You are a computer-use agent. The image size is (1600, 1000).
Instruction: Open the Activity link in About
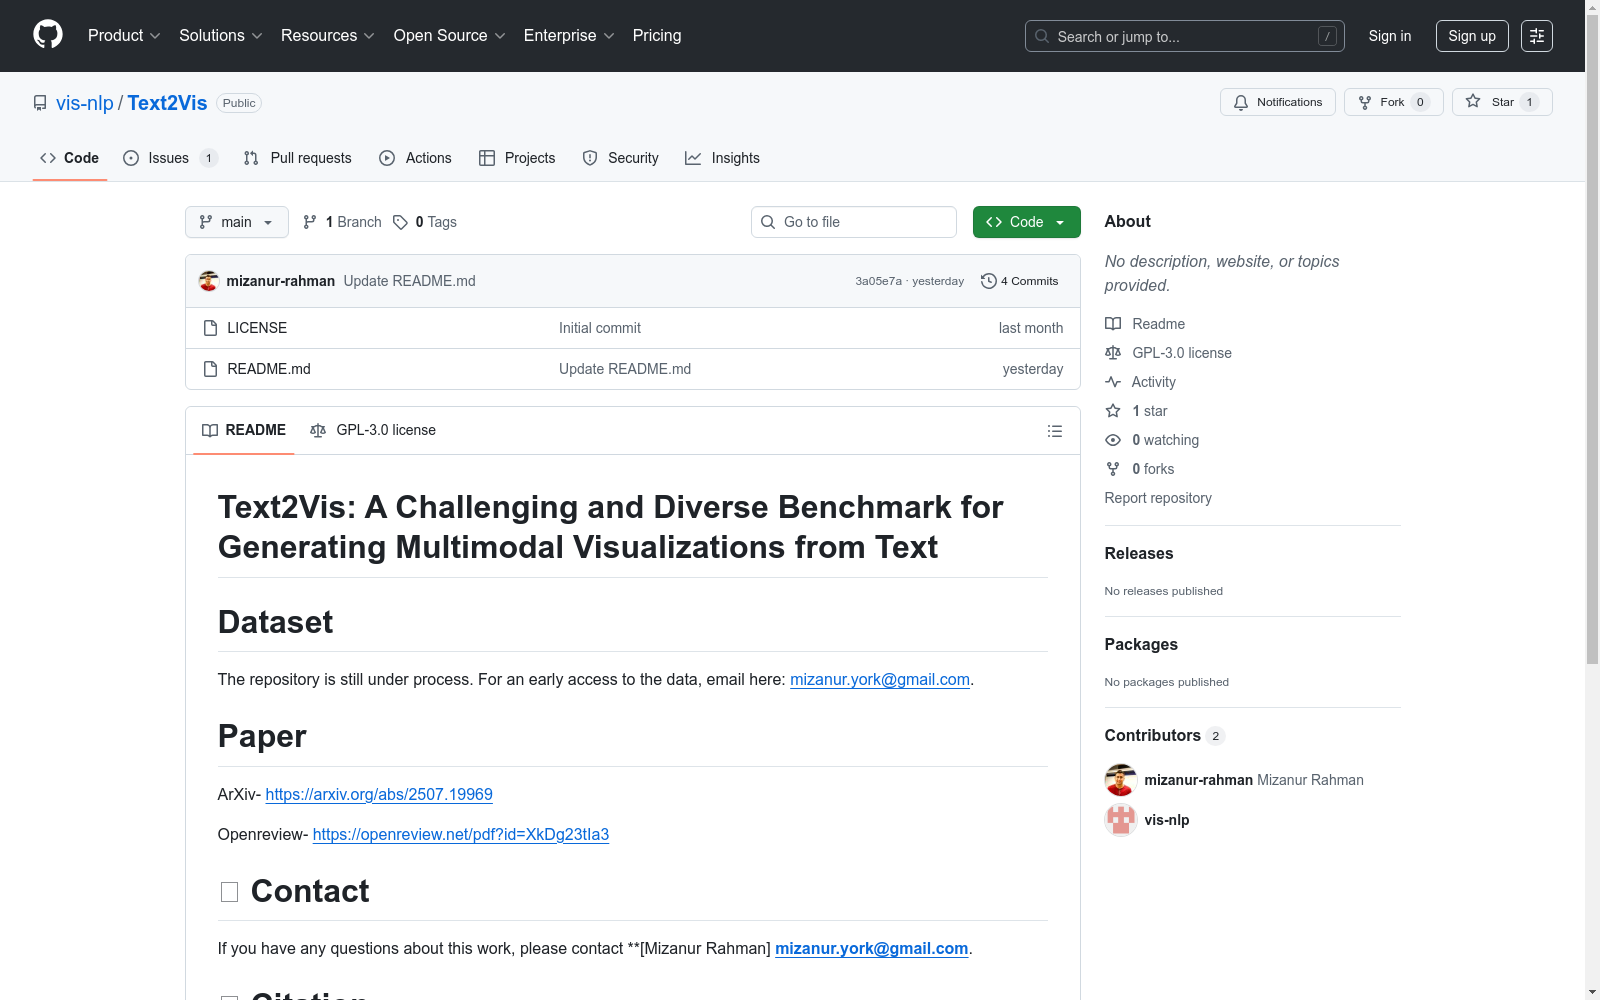pos(1140,382)
